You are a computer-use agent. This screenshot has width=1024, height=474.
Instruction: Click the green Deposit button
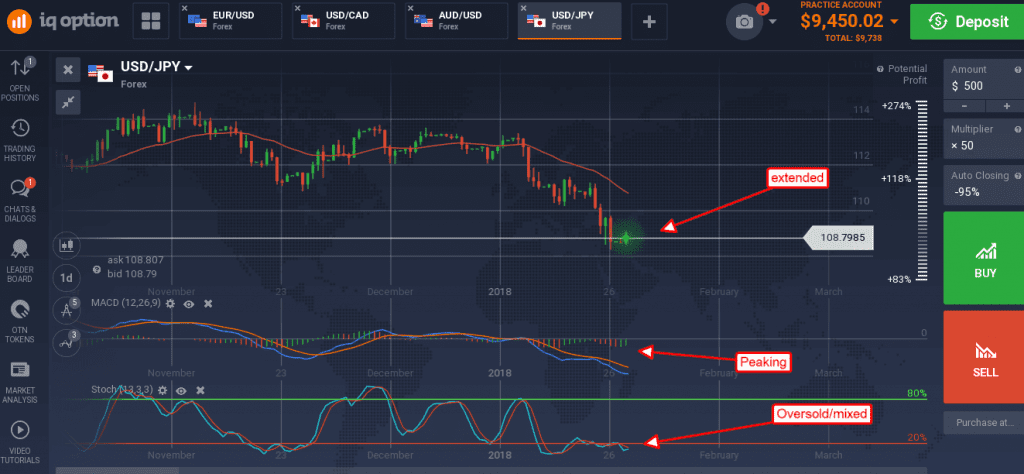(x=967, y=22)
